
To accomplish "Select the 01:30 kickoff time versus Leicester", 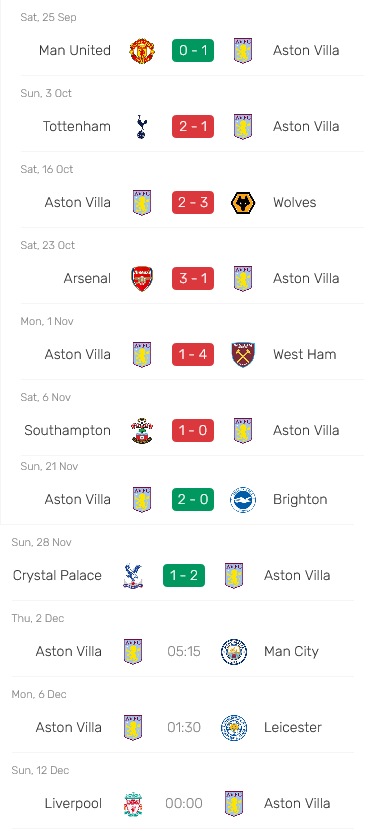I will click(184, 728).
